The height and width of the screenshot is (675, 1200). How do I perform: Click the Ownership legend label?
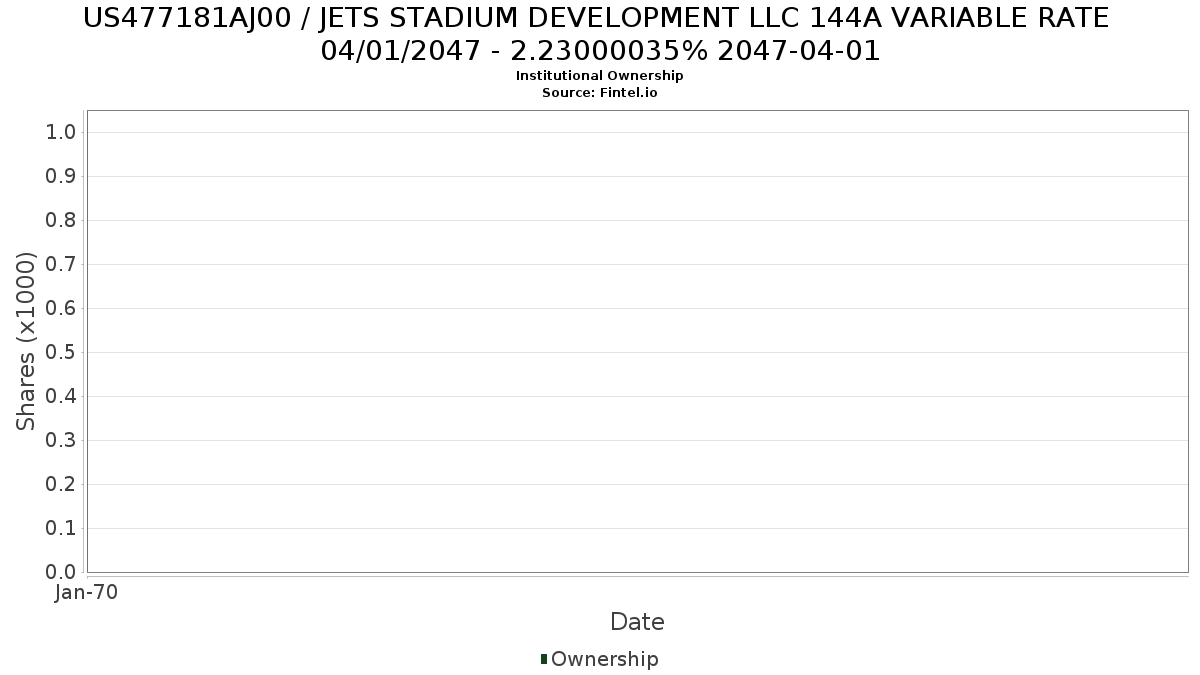point(605,659)
